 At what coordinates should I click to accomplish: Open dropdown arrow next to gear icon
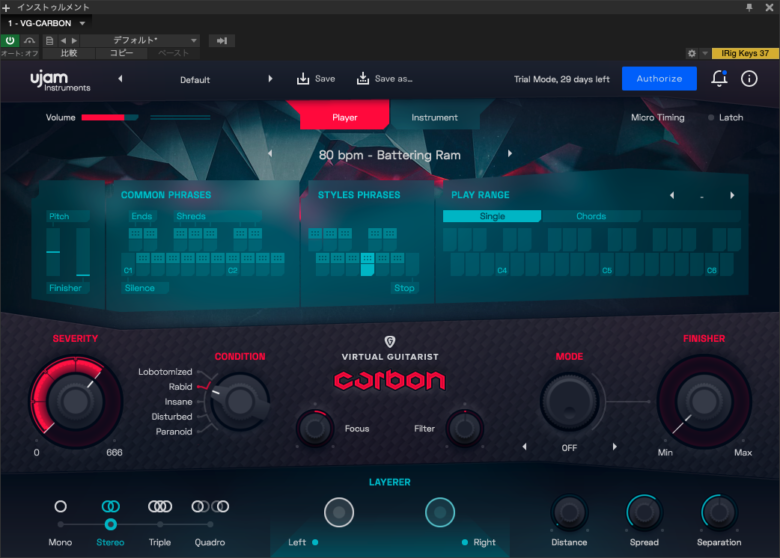704,53
